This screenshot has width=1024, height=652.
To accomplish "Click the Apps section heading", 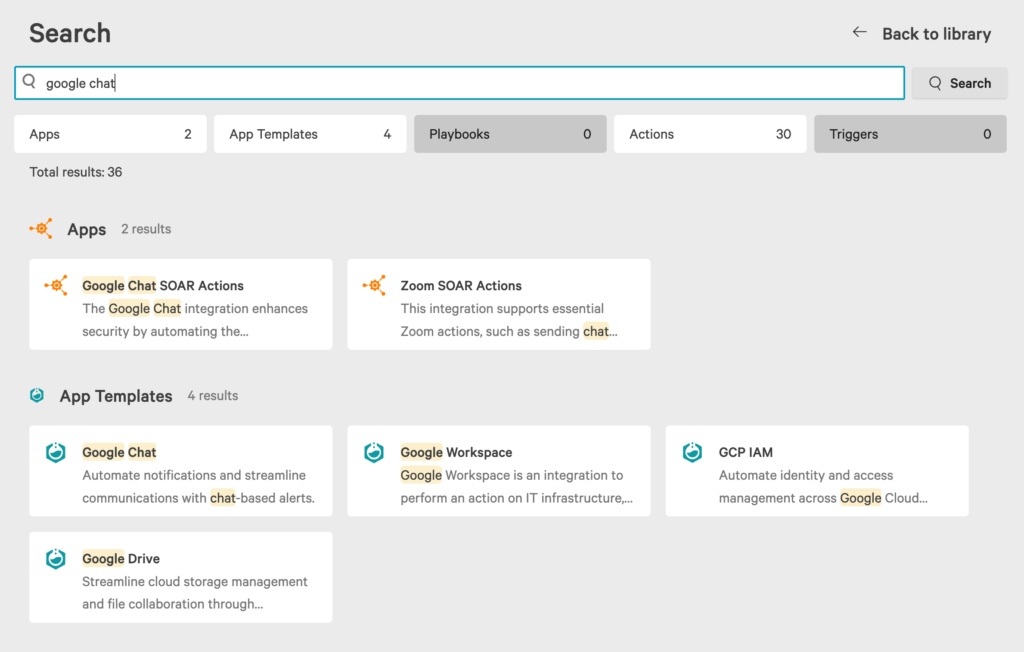I will [x=87, y=229].
